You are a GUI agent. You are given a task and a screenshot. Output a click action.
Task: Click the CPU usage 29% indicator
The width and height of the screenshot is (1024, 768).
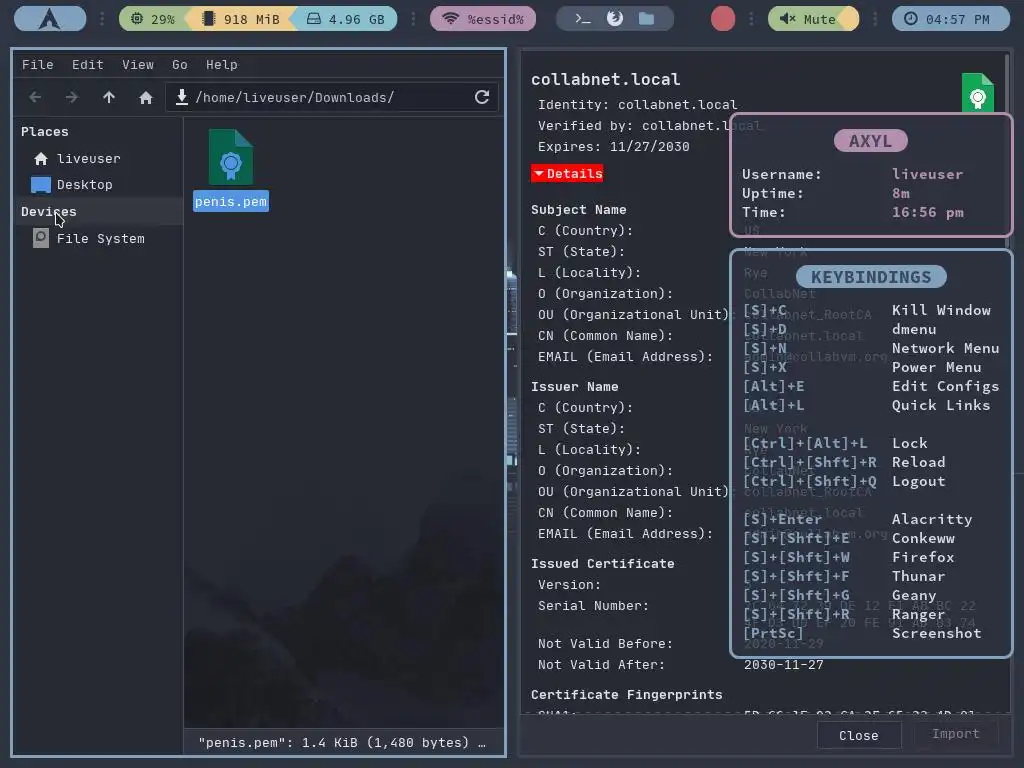point(153,19)
